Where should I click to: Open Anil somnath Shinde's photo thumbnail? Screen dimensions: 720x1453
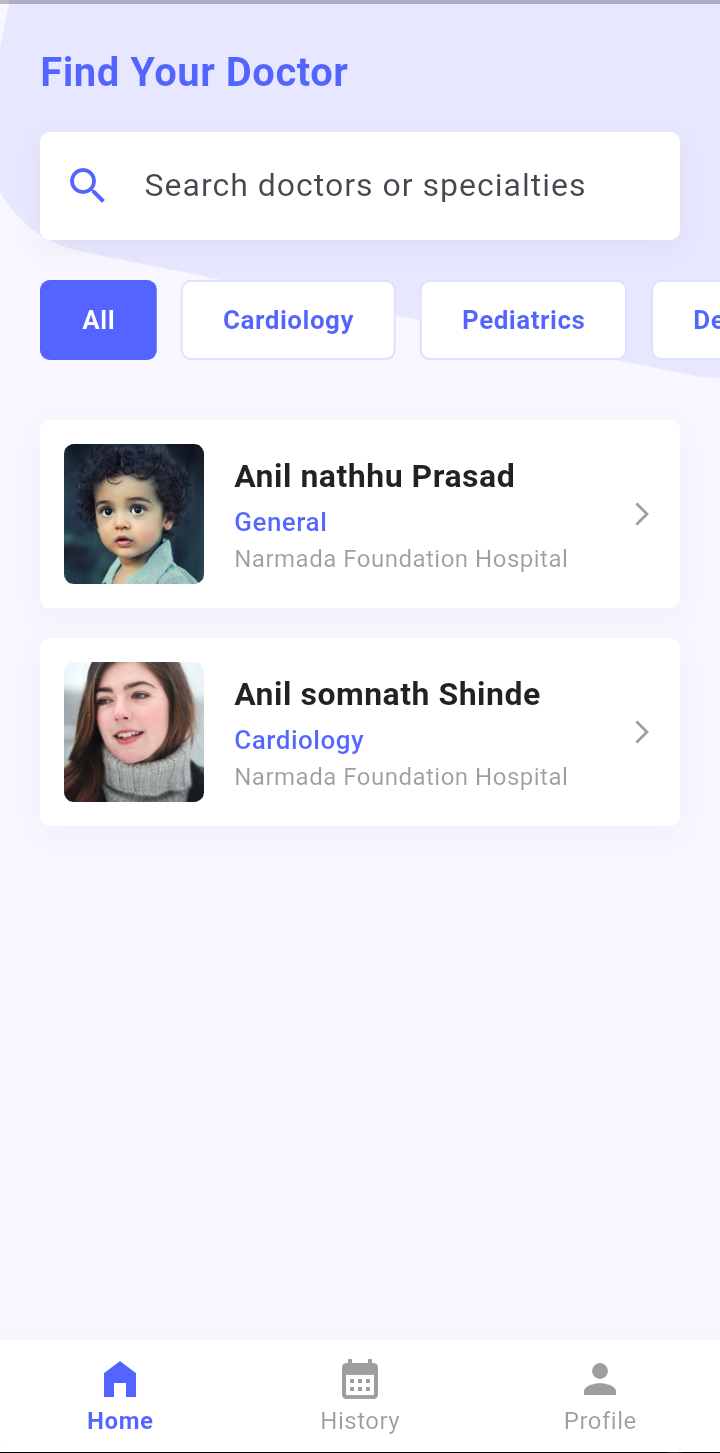pyautogui.click(x=134, y=732)
